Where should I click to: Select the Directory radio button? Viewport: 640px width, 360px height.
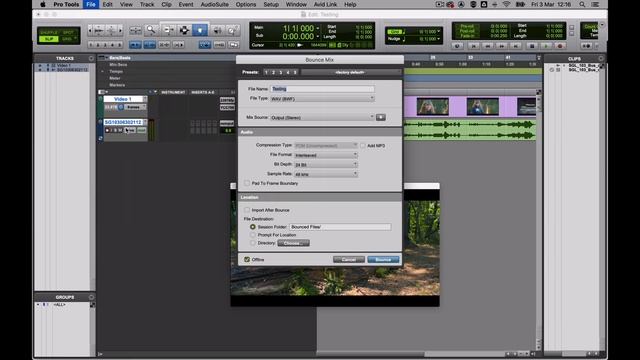pyautogui.click(x=253, y=243)
